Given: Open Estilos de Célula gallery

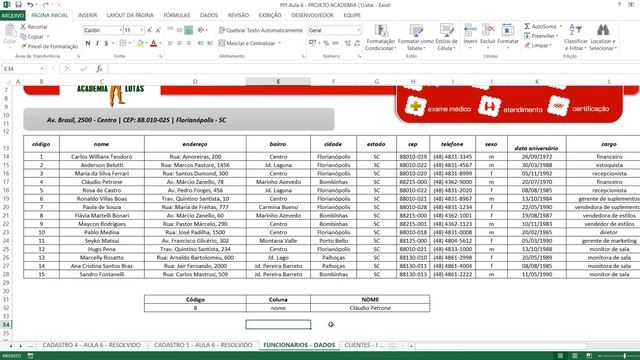Looking at the screenshot, I should coord(447,37).
